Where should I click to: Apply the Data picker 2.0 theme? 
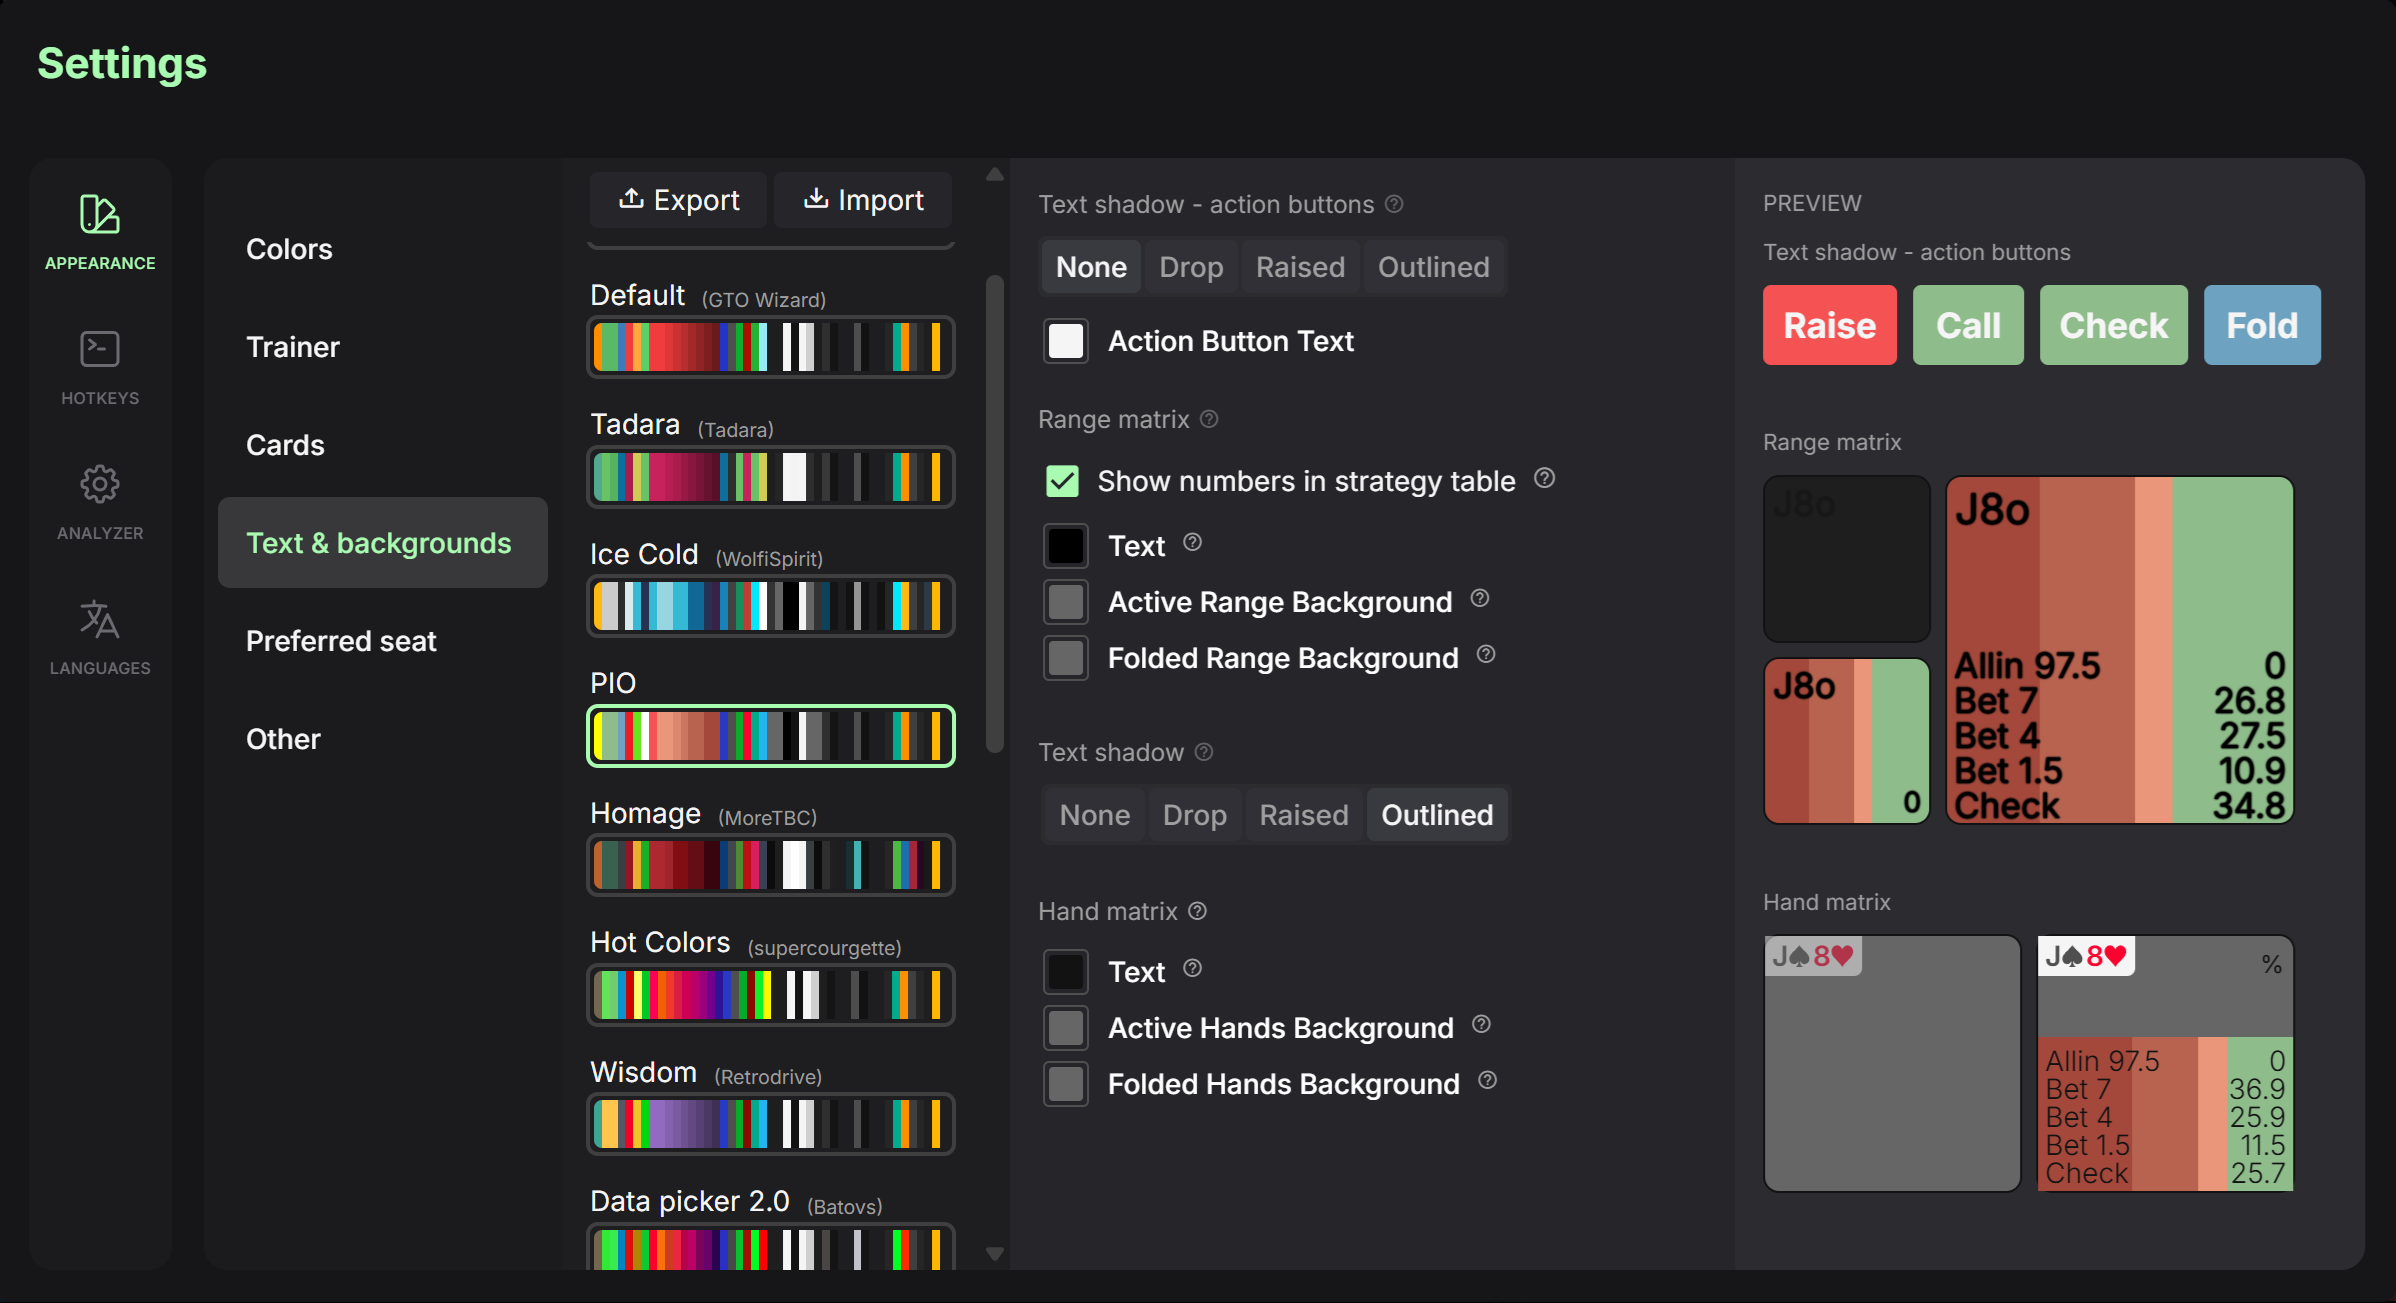coord(771,1248)
